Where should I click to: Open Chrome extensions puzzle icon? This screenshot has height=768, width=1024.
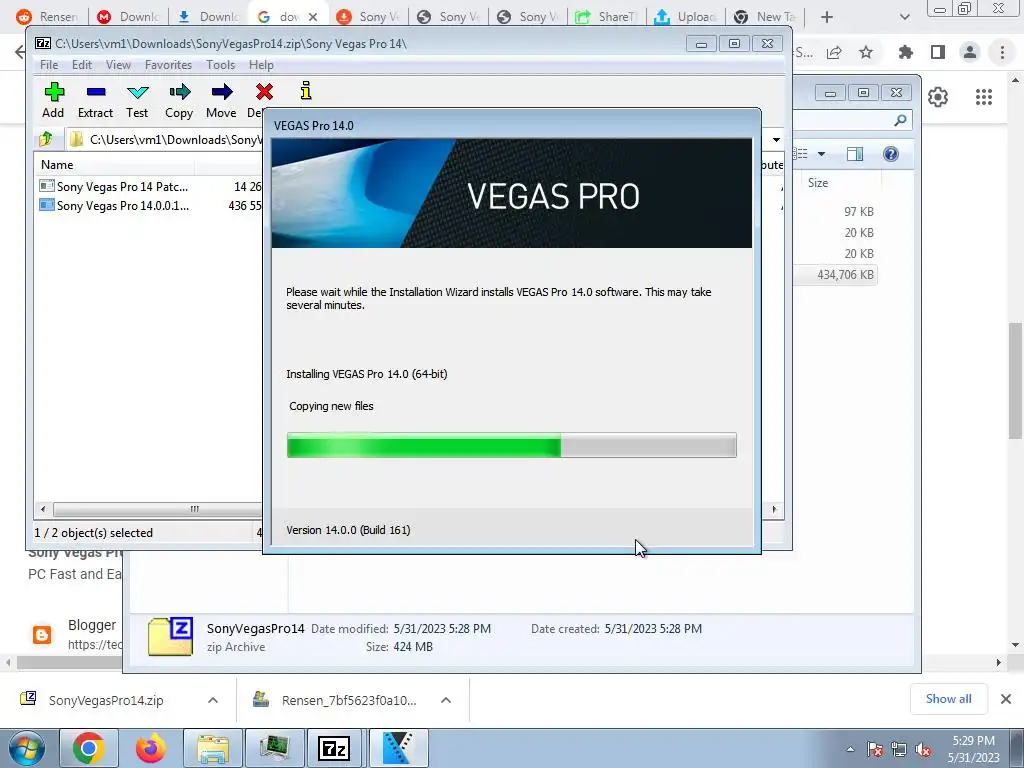(906, 52)
